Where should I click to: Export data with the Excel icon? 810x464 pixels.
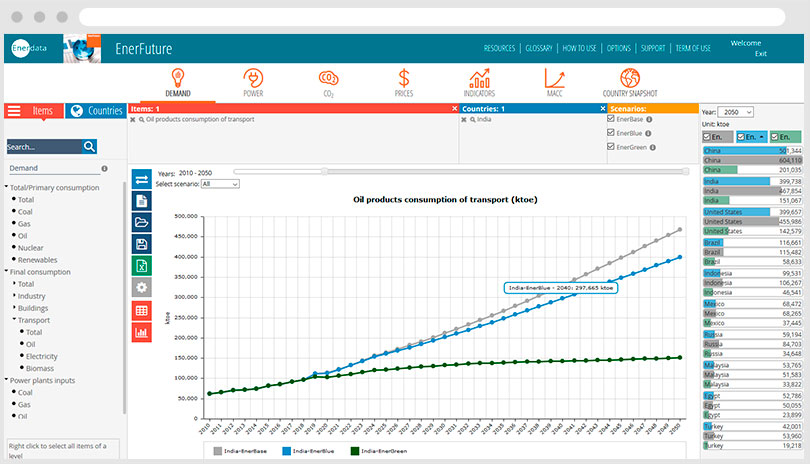142,266
